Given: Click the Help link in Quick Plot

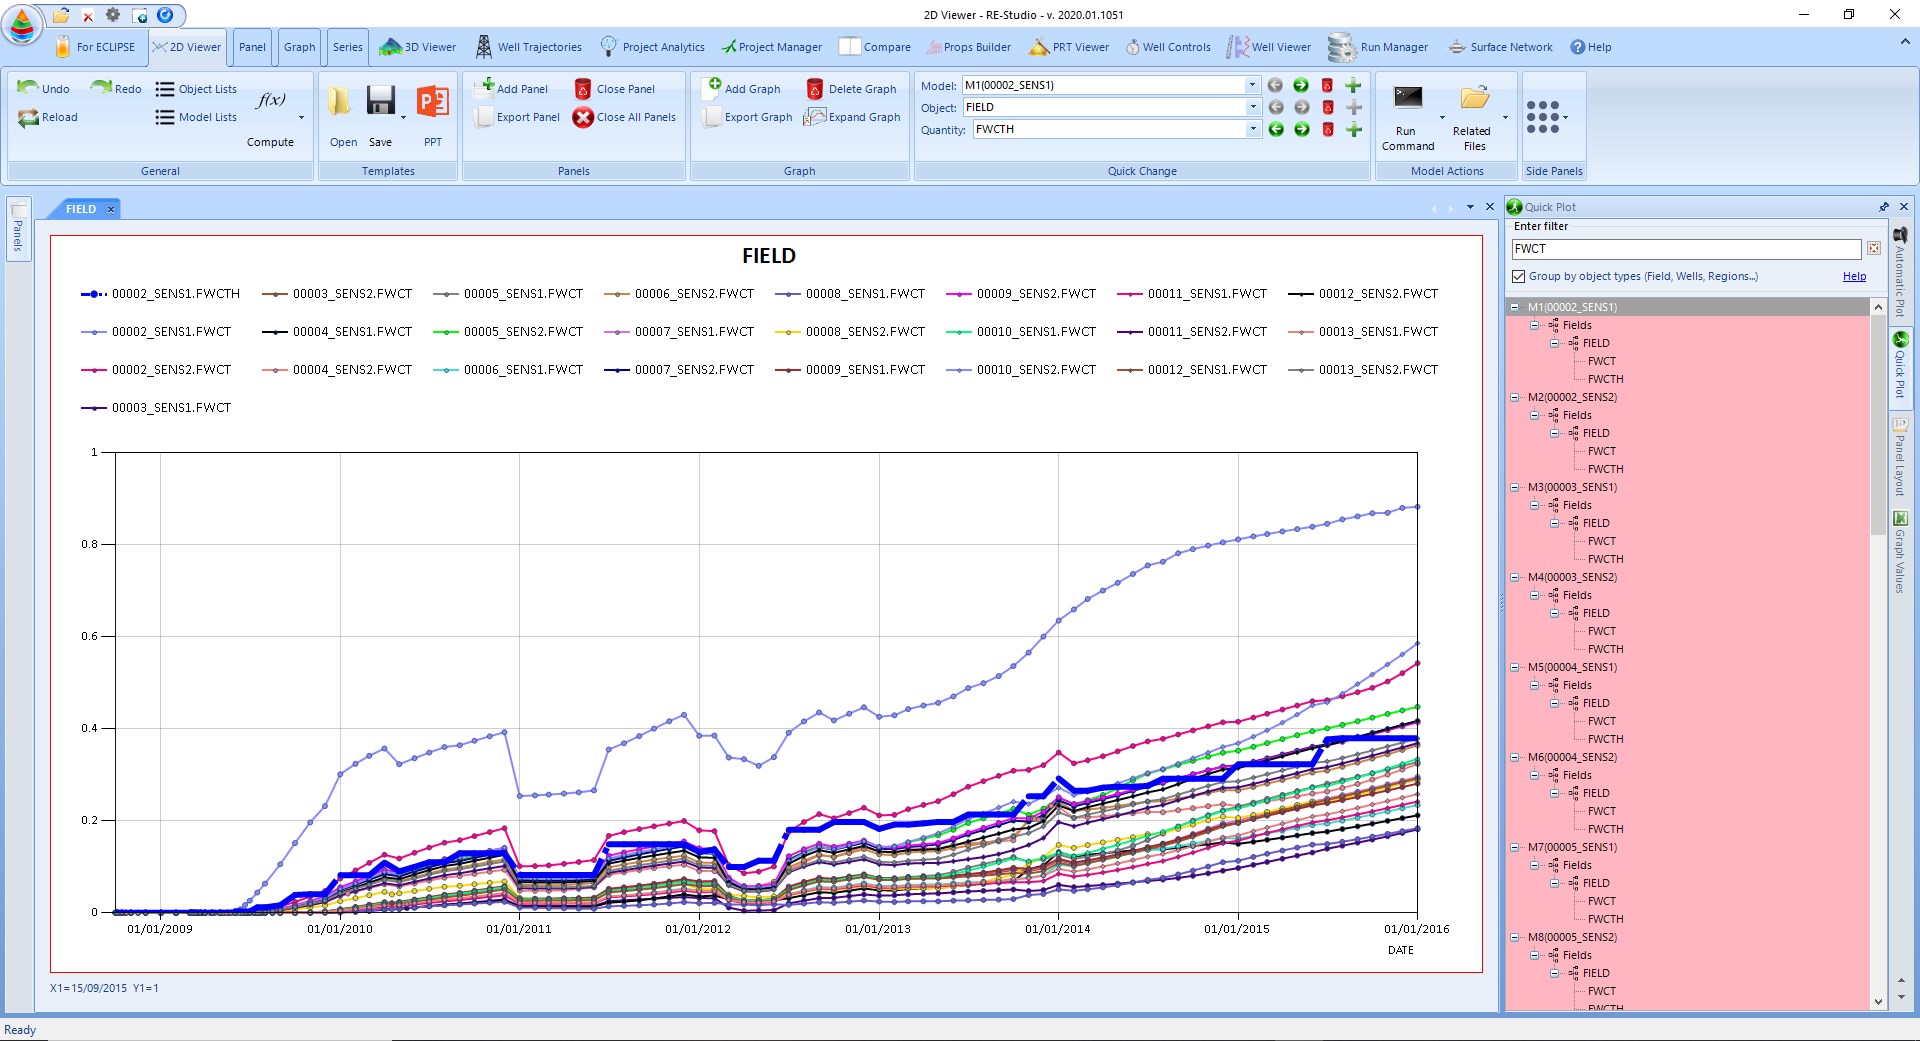Looking at the screenshot, I should tap(1854, 277).
